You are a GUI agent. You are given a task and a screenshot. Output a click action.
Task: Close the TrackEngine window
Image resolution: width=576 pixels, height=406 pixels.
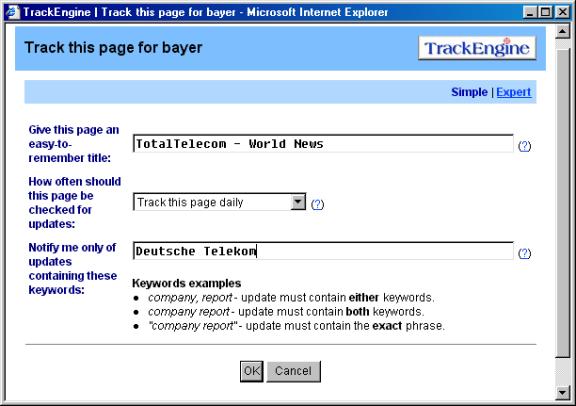coord(562,12)
